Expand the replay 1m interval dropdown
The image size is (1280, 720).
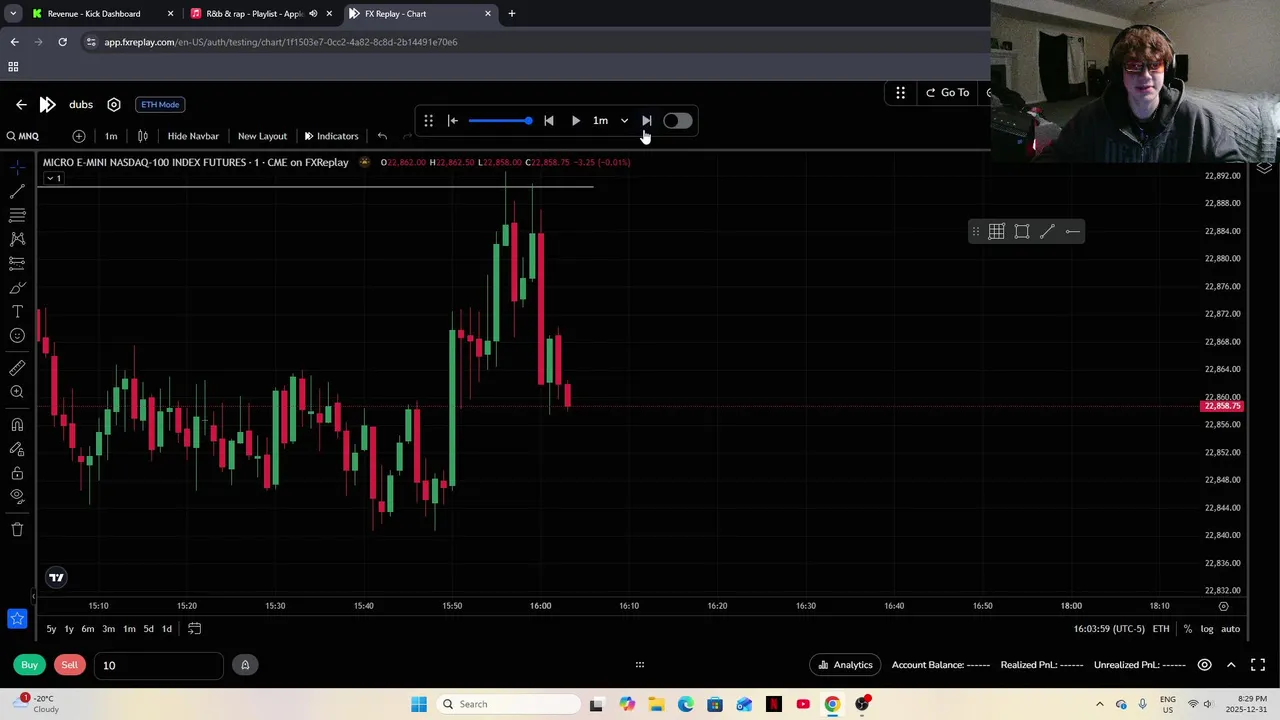click(x=610, y=121)
